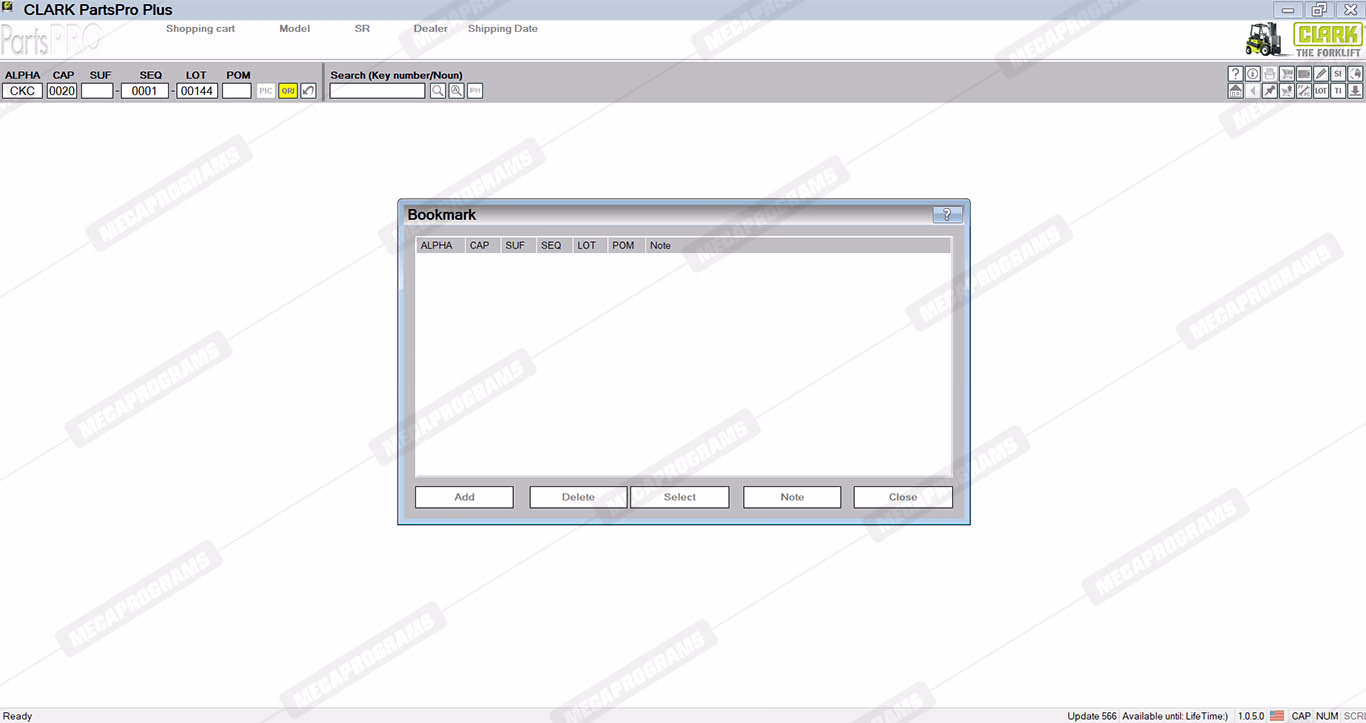Click the LOT column header in Bookmark list
This screenshot has width=1366, height=723.
click(590, 246)
